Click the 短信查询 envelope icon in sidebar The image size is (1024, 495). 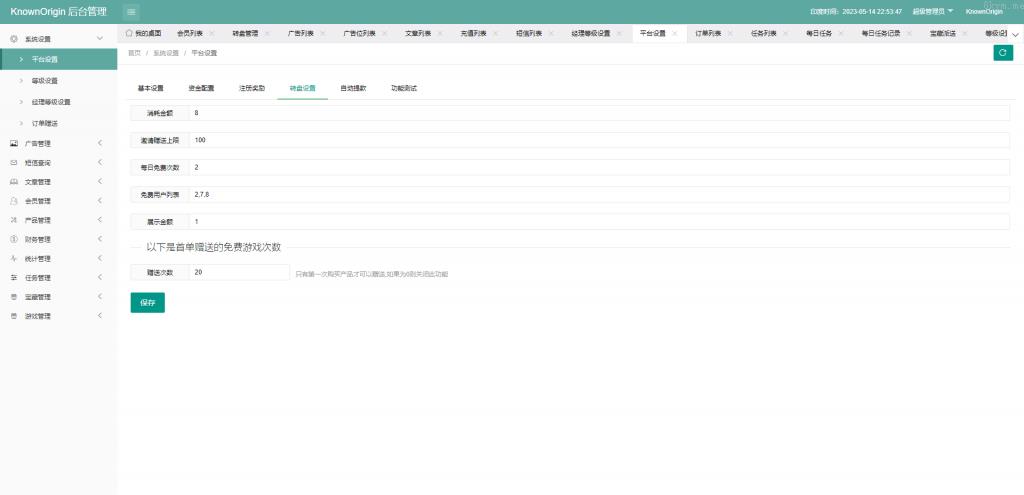coord(14,163)
